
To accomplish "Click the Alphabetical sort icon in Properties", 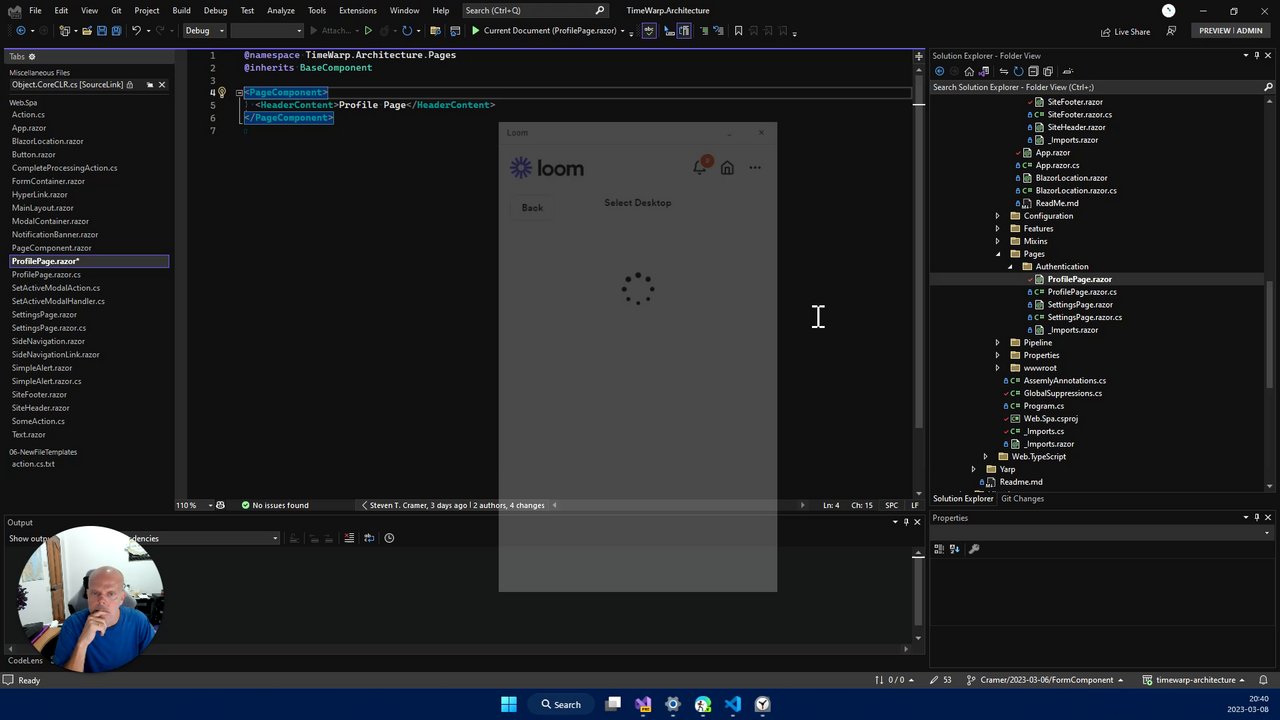I will pyautogui.click(x=954, y=549).
